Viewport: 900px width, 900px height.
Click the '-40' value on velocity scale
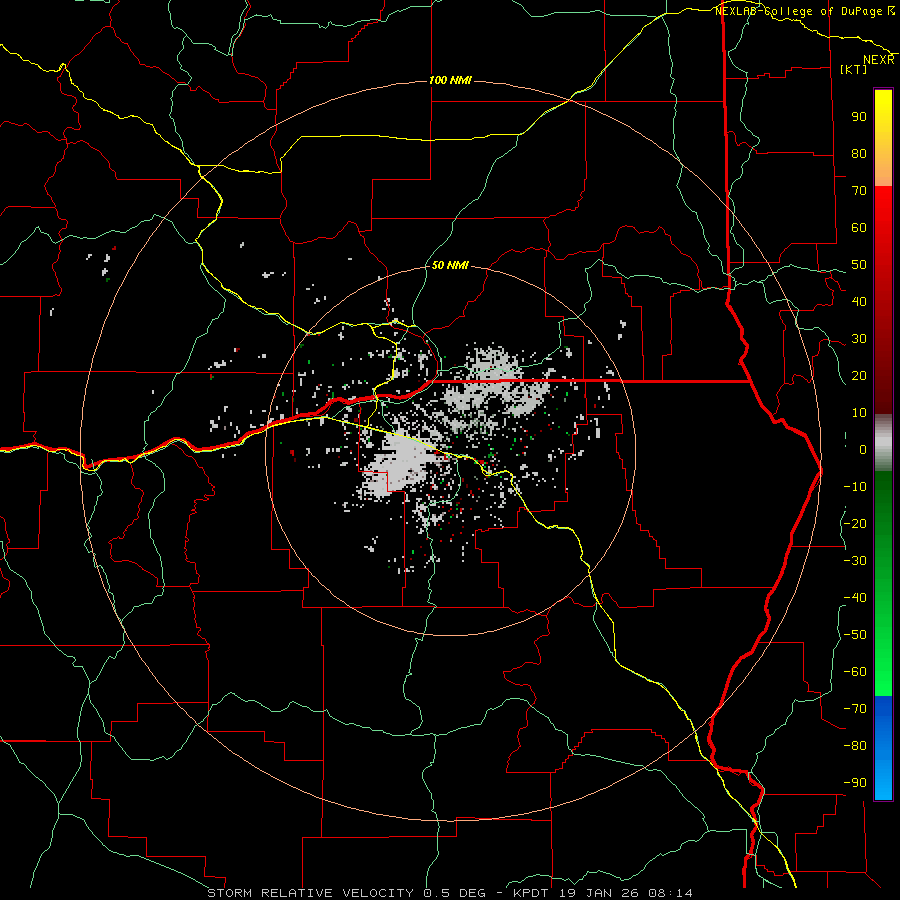[x=855, y=598]
